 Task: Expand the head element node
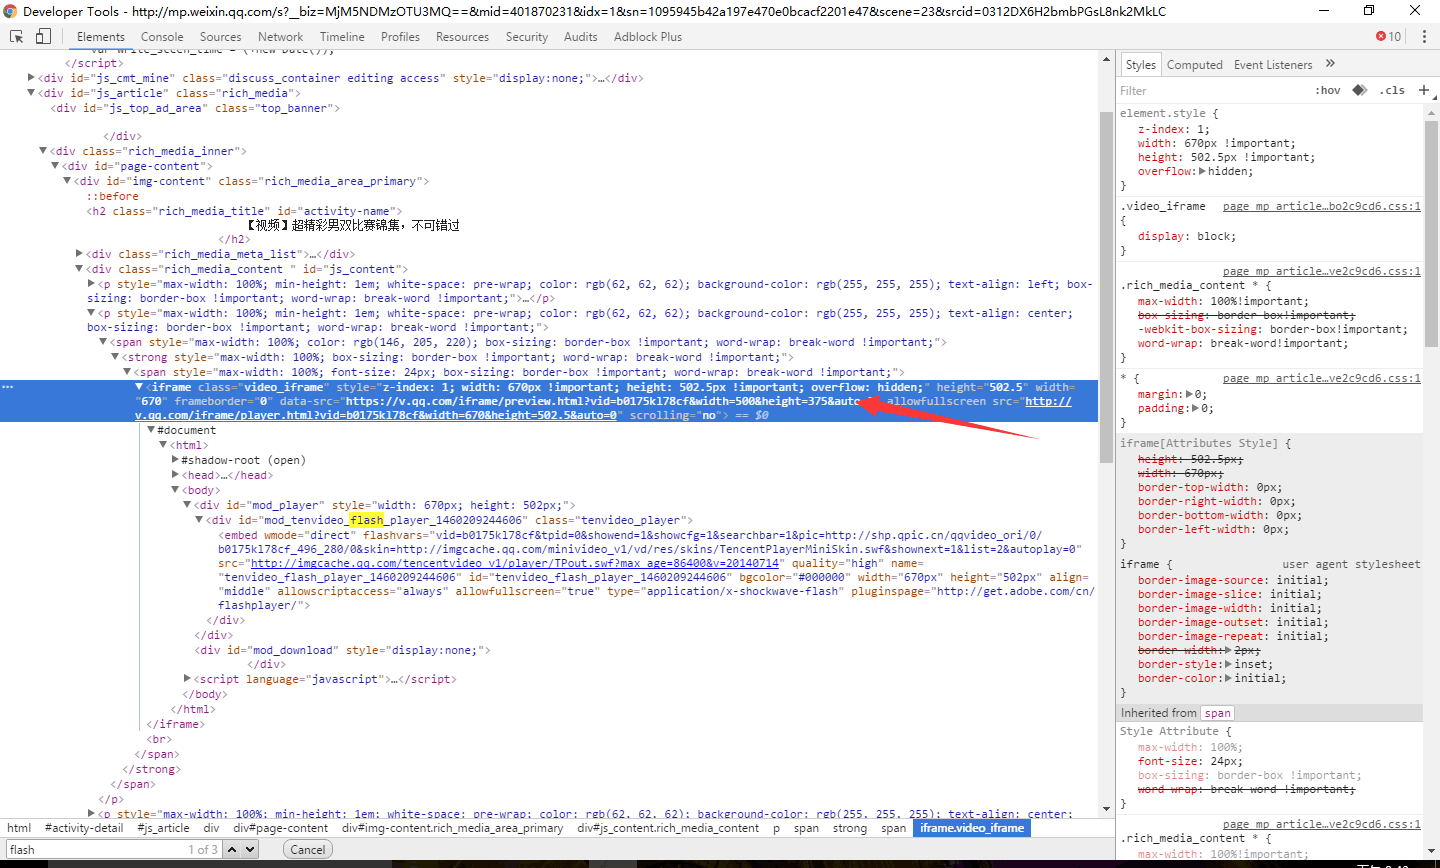click(x=175, y=475)
